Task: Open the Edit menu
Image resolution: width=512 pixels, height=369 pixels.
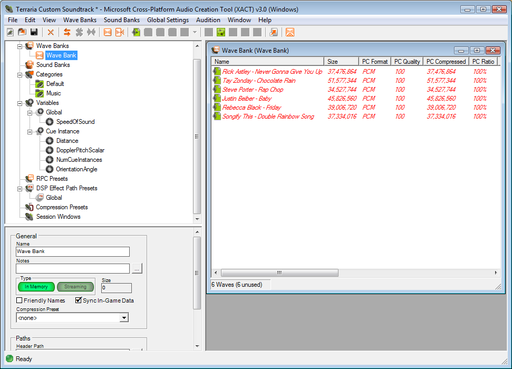Action: click(x=30, y=20)
